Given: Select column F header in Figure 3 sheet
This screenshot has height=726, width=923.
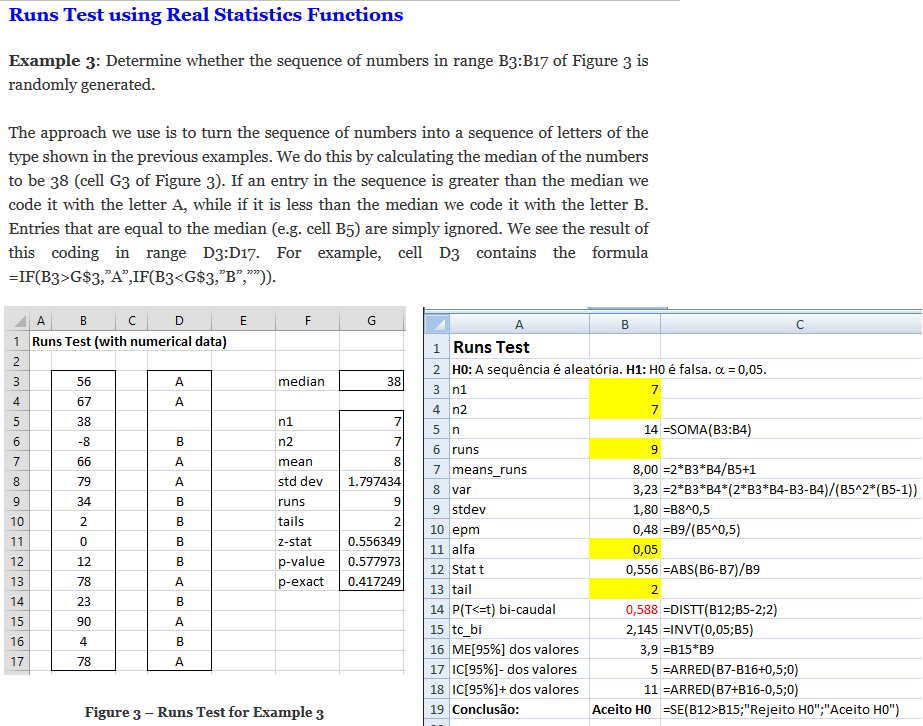Looking at the screenshot, I should (x=307, y=321).
